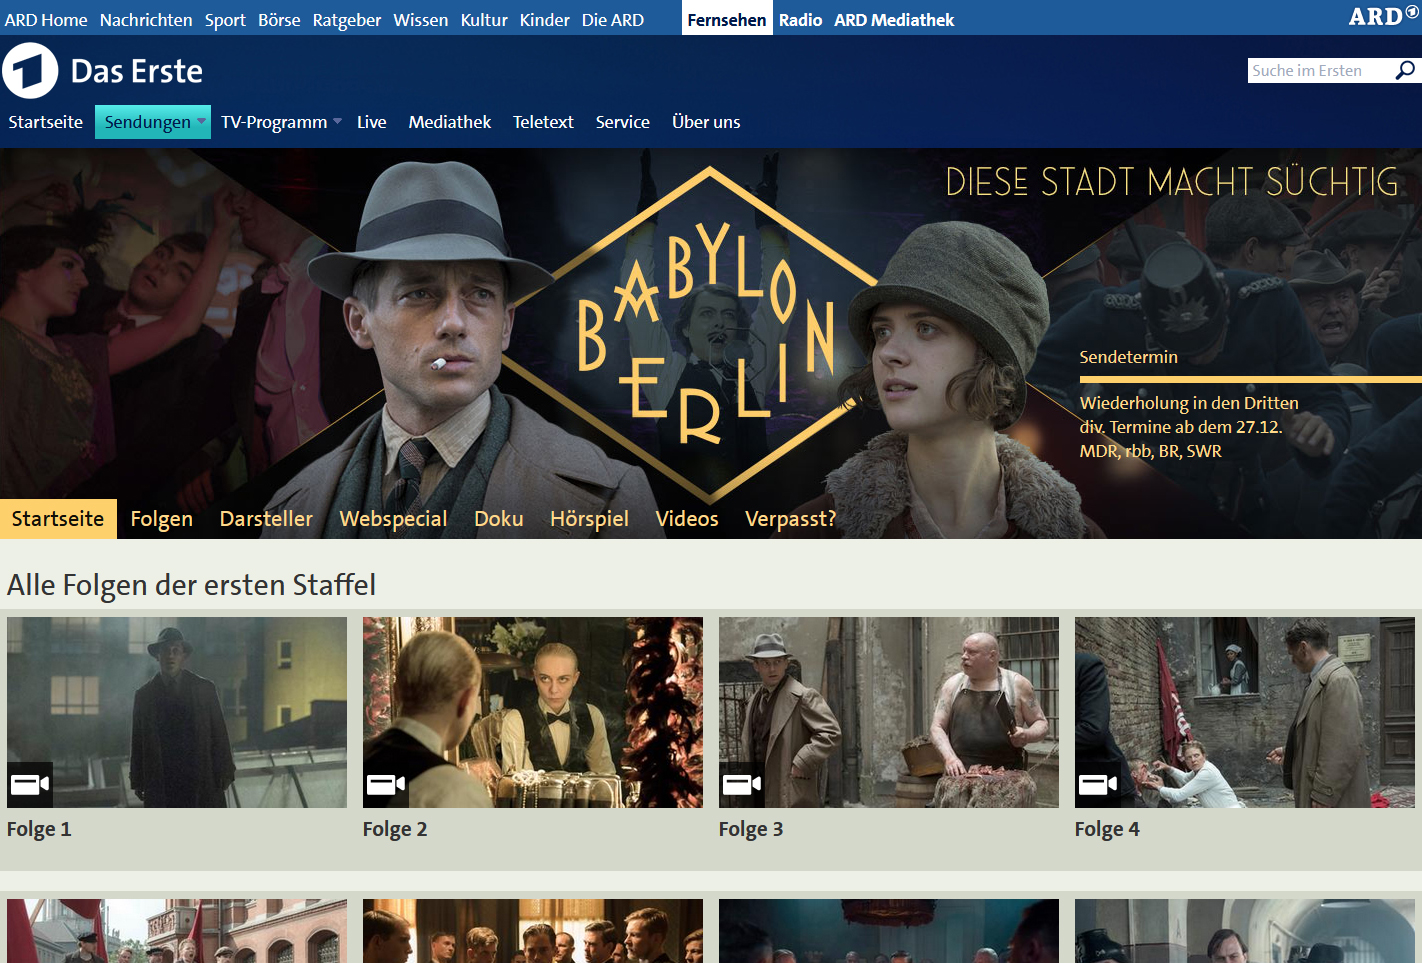Image resolution: width=1422 pixels, height=963 pixels.
Task: Open the Darsteller tab
Action: coord(266,519)
